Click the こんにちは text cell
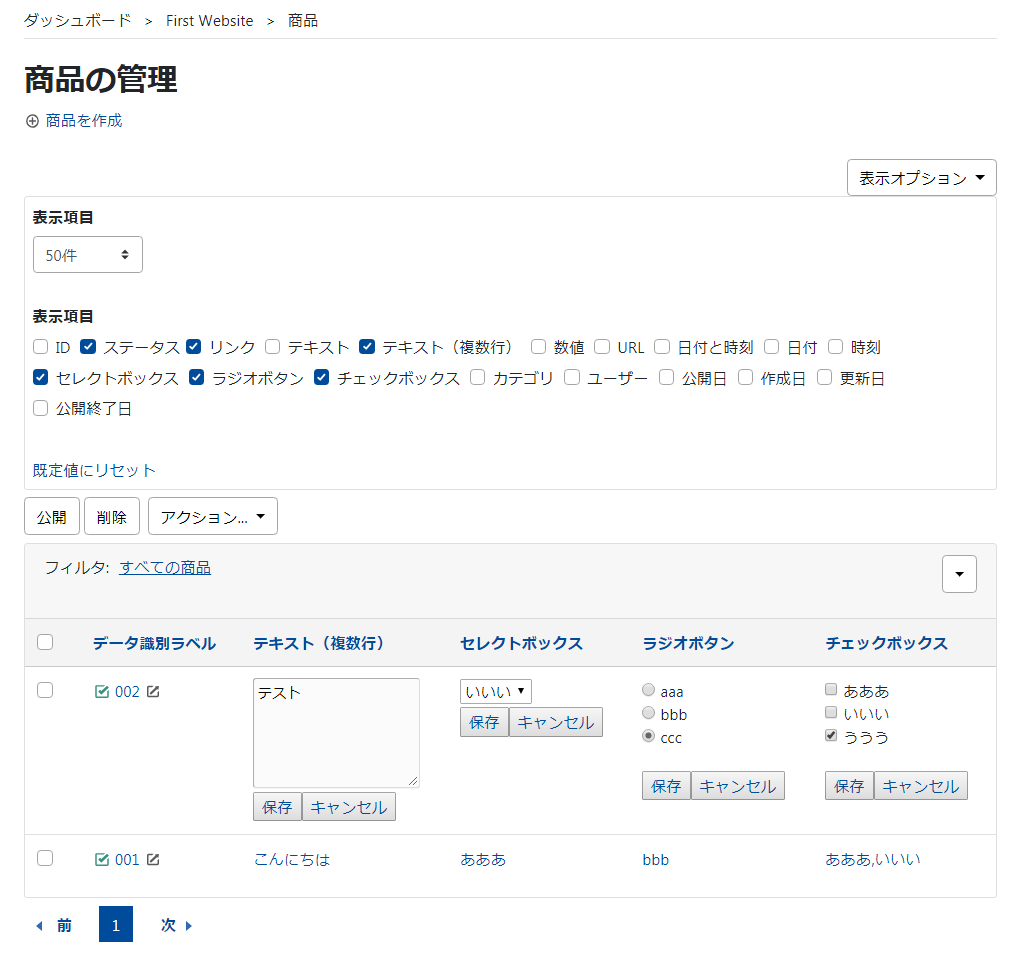The height and width of the screenshot is (965, 1027). tap(292, 860)
